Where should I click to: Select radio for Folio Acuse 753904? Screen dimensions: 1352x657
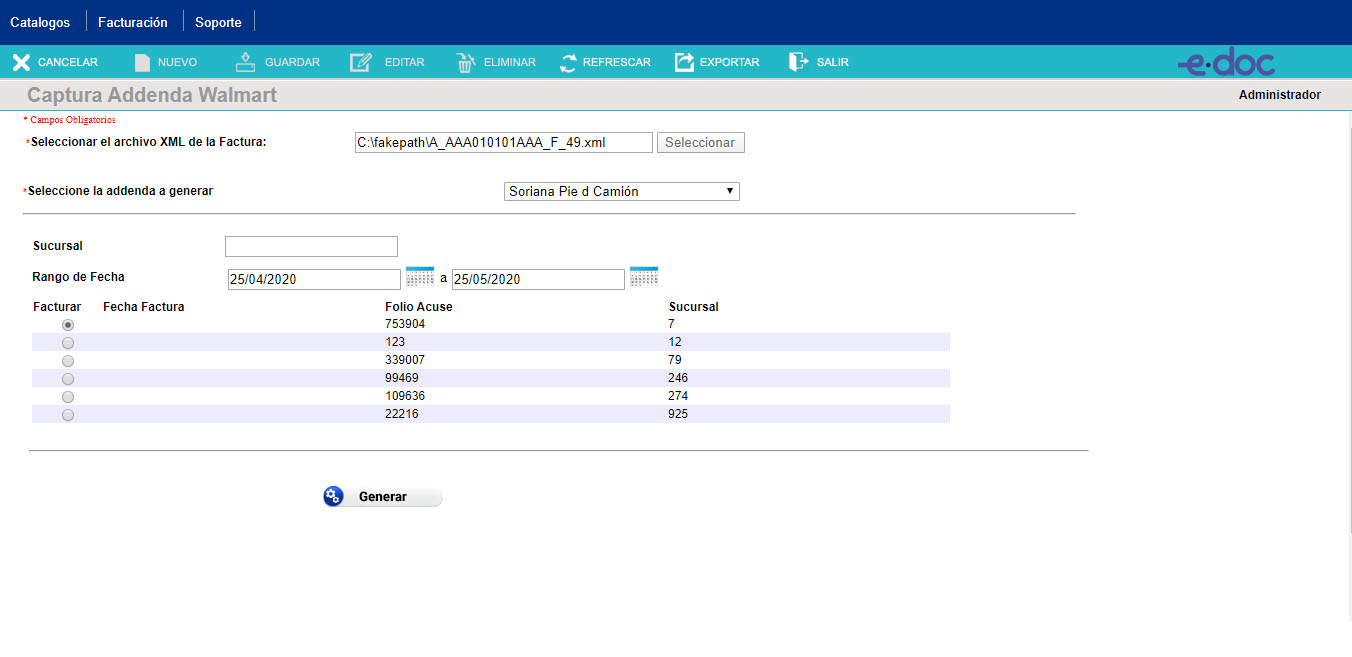(x=68, y=325)
